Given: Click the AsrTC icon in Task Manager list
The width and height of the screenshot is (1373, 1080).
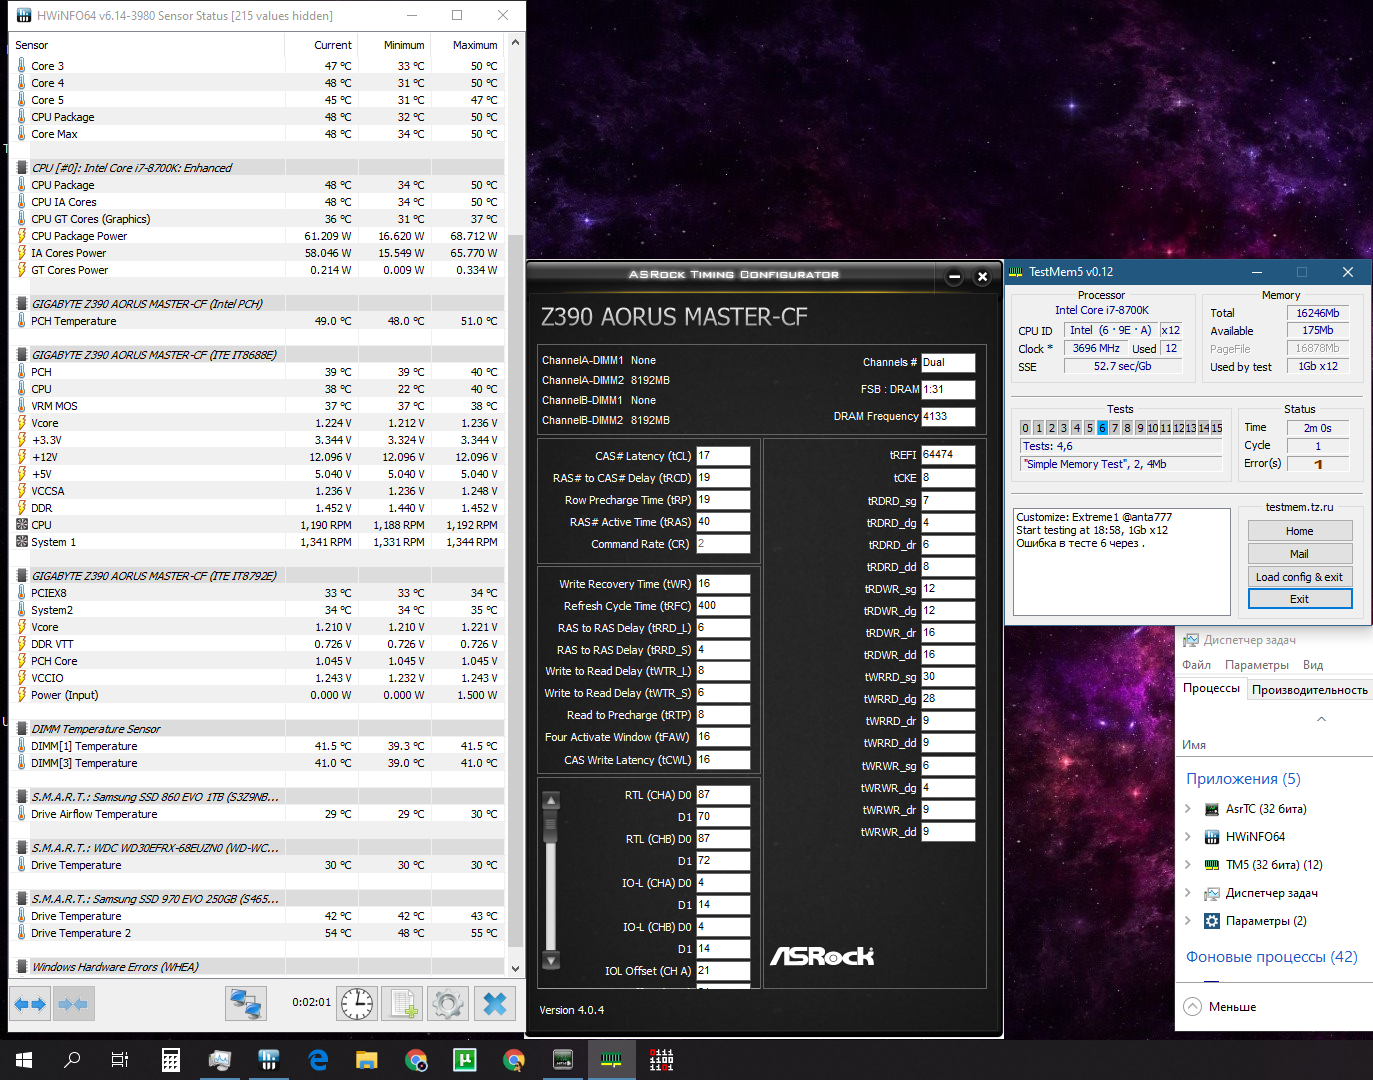Looking at the screenshot, I should tap(1212, 809).
